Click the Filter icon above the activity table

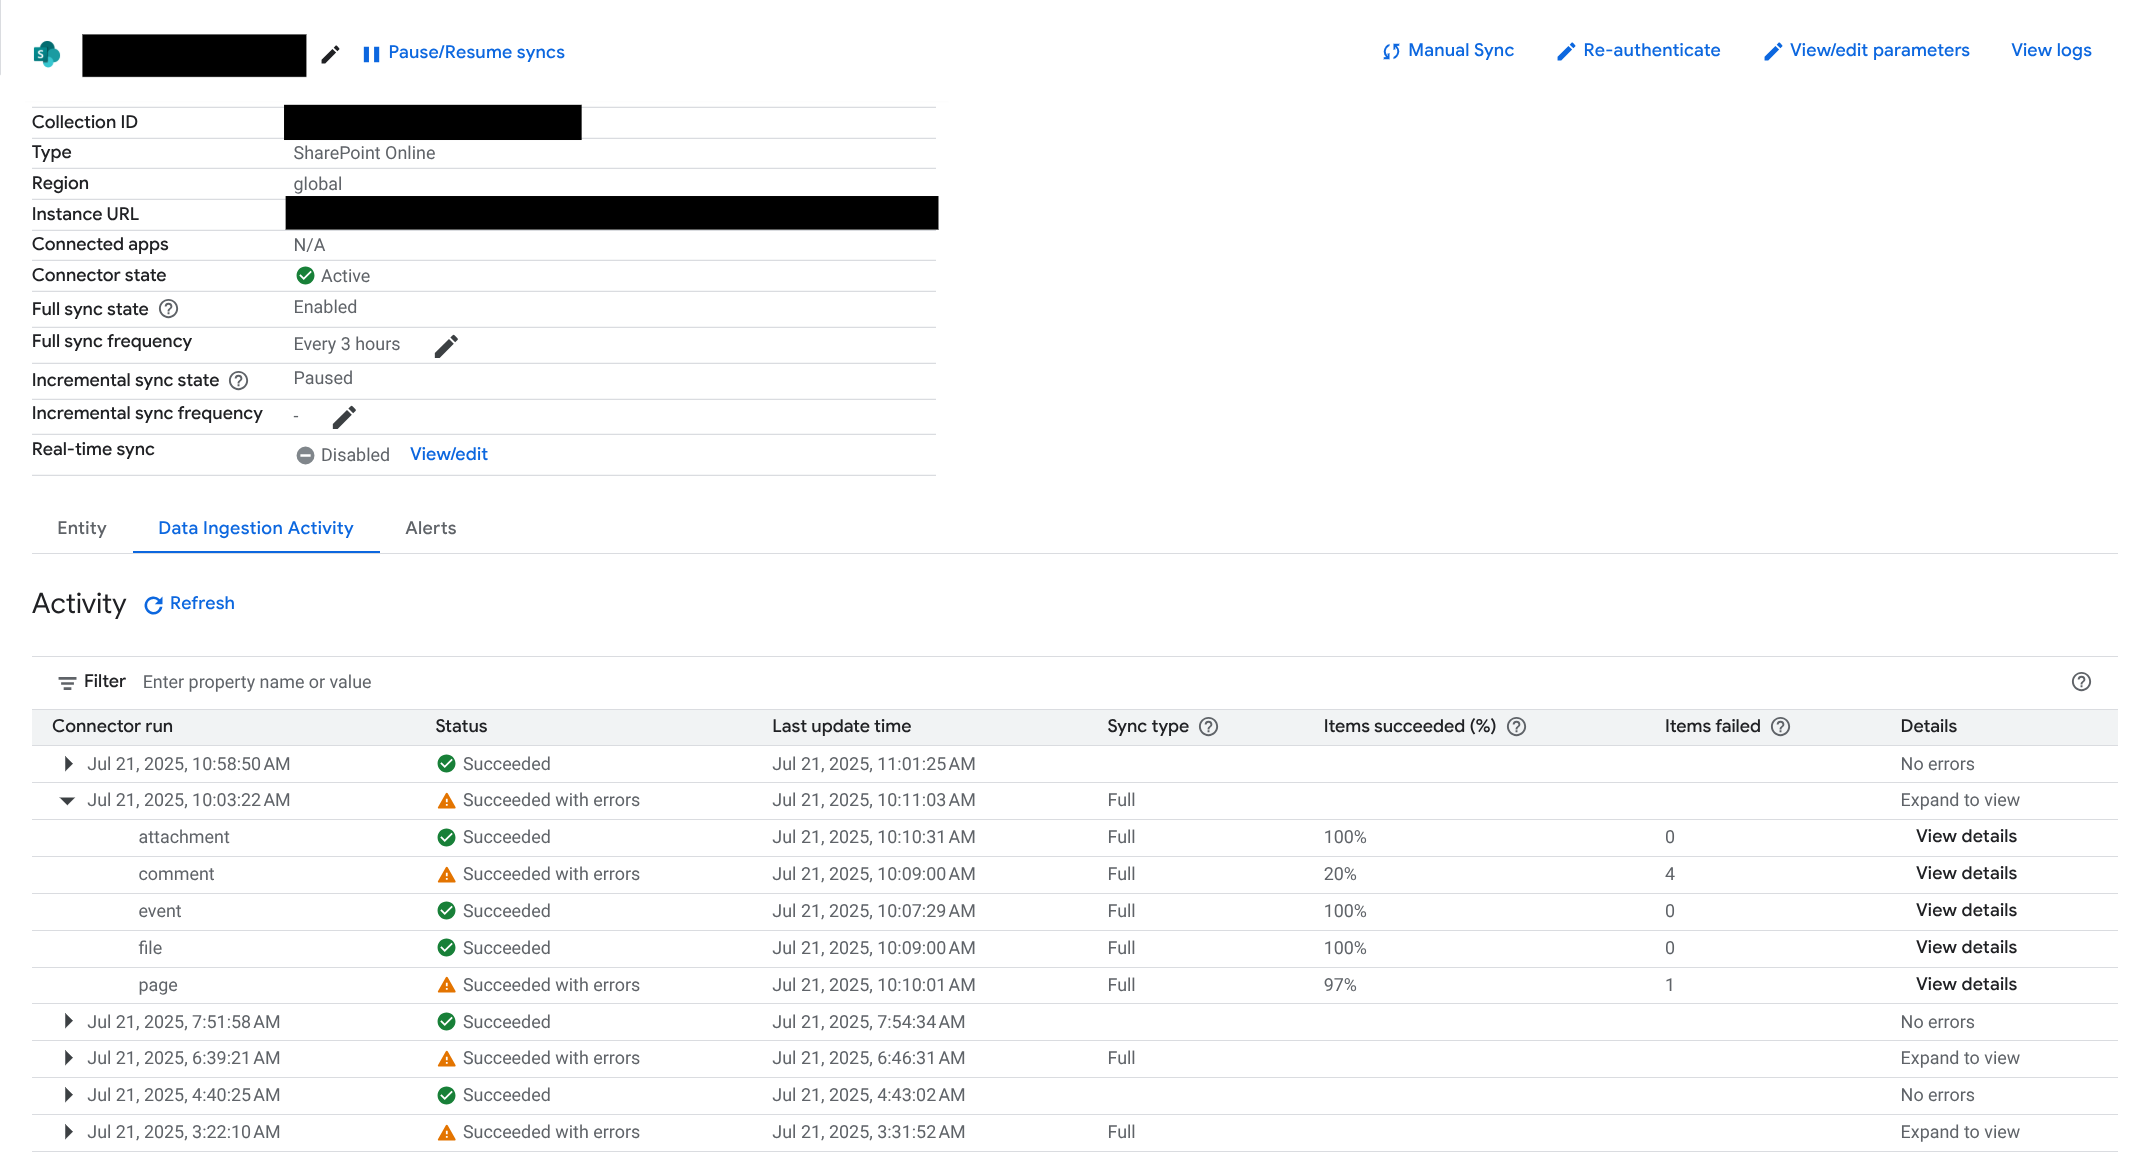(67, 681)
